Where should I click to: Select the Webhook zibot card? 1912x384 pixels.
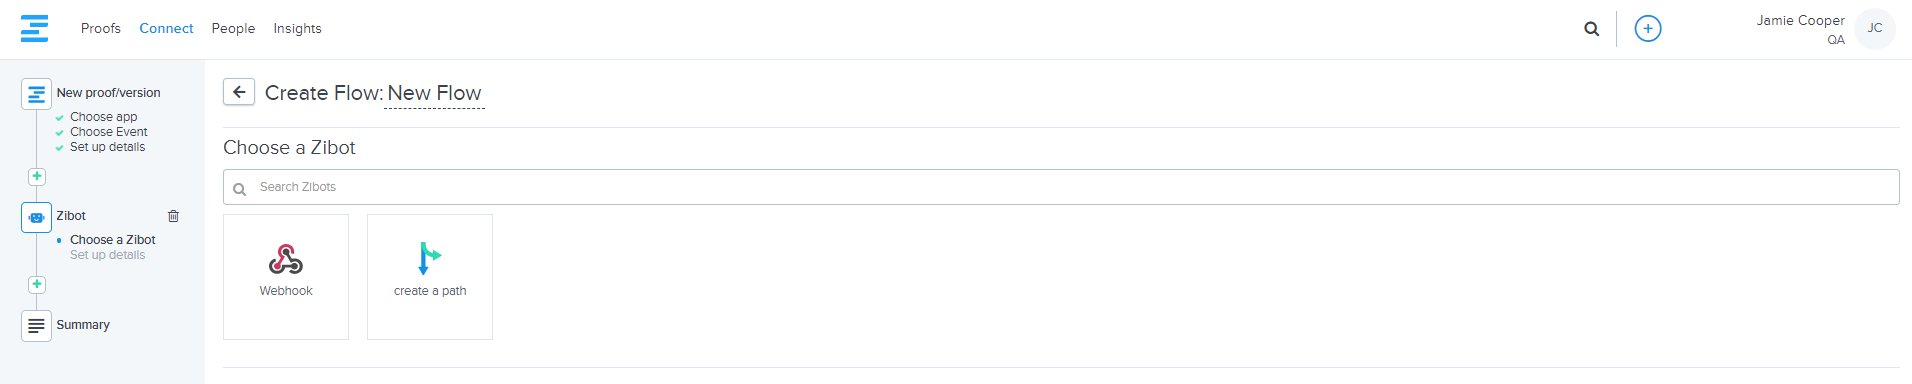click(x=286, y=277)
